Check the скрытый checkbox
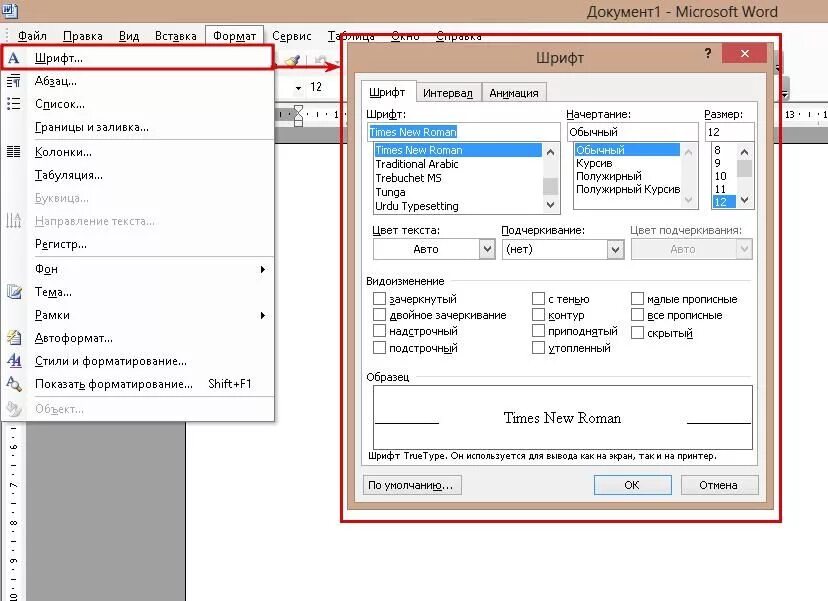 tap(637, 333)
